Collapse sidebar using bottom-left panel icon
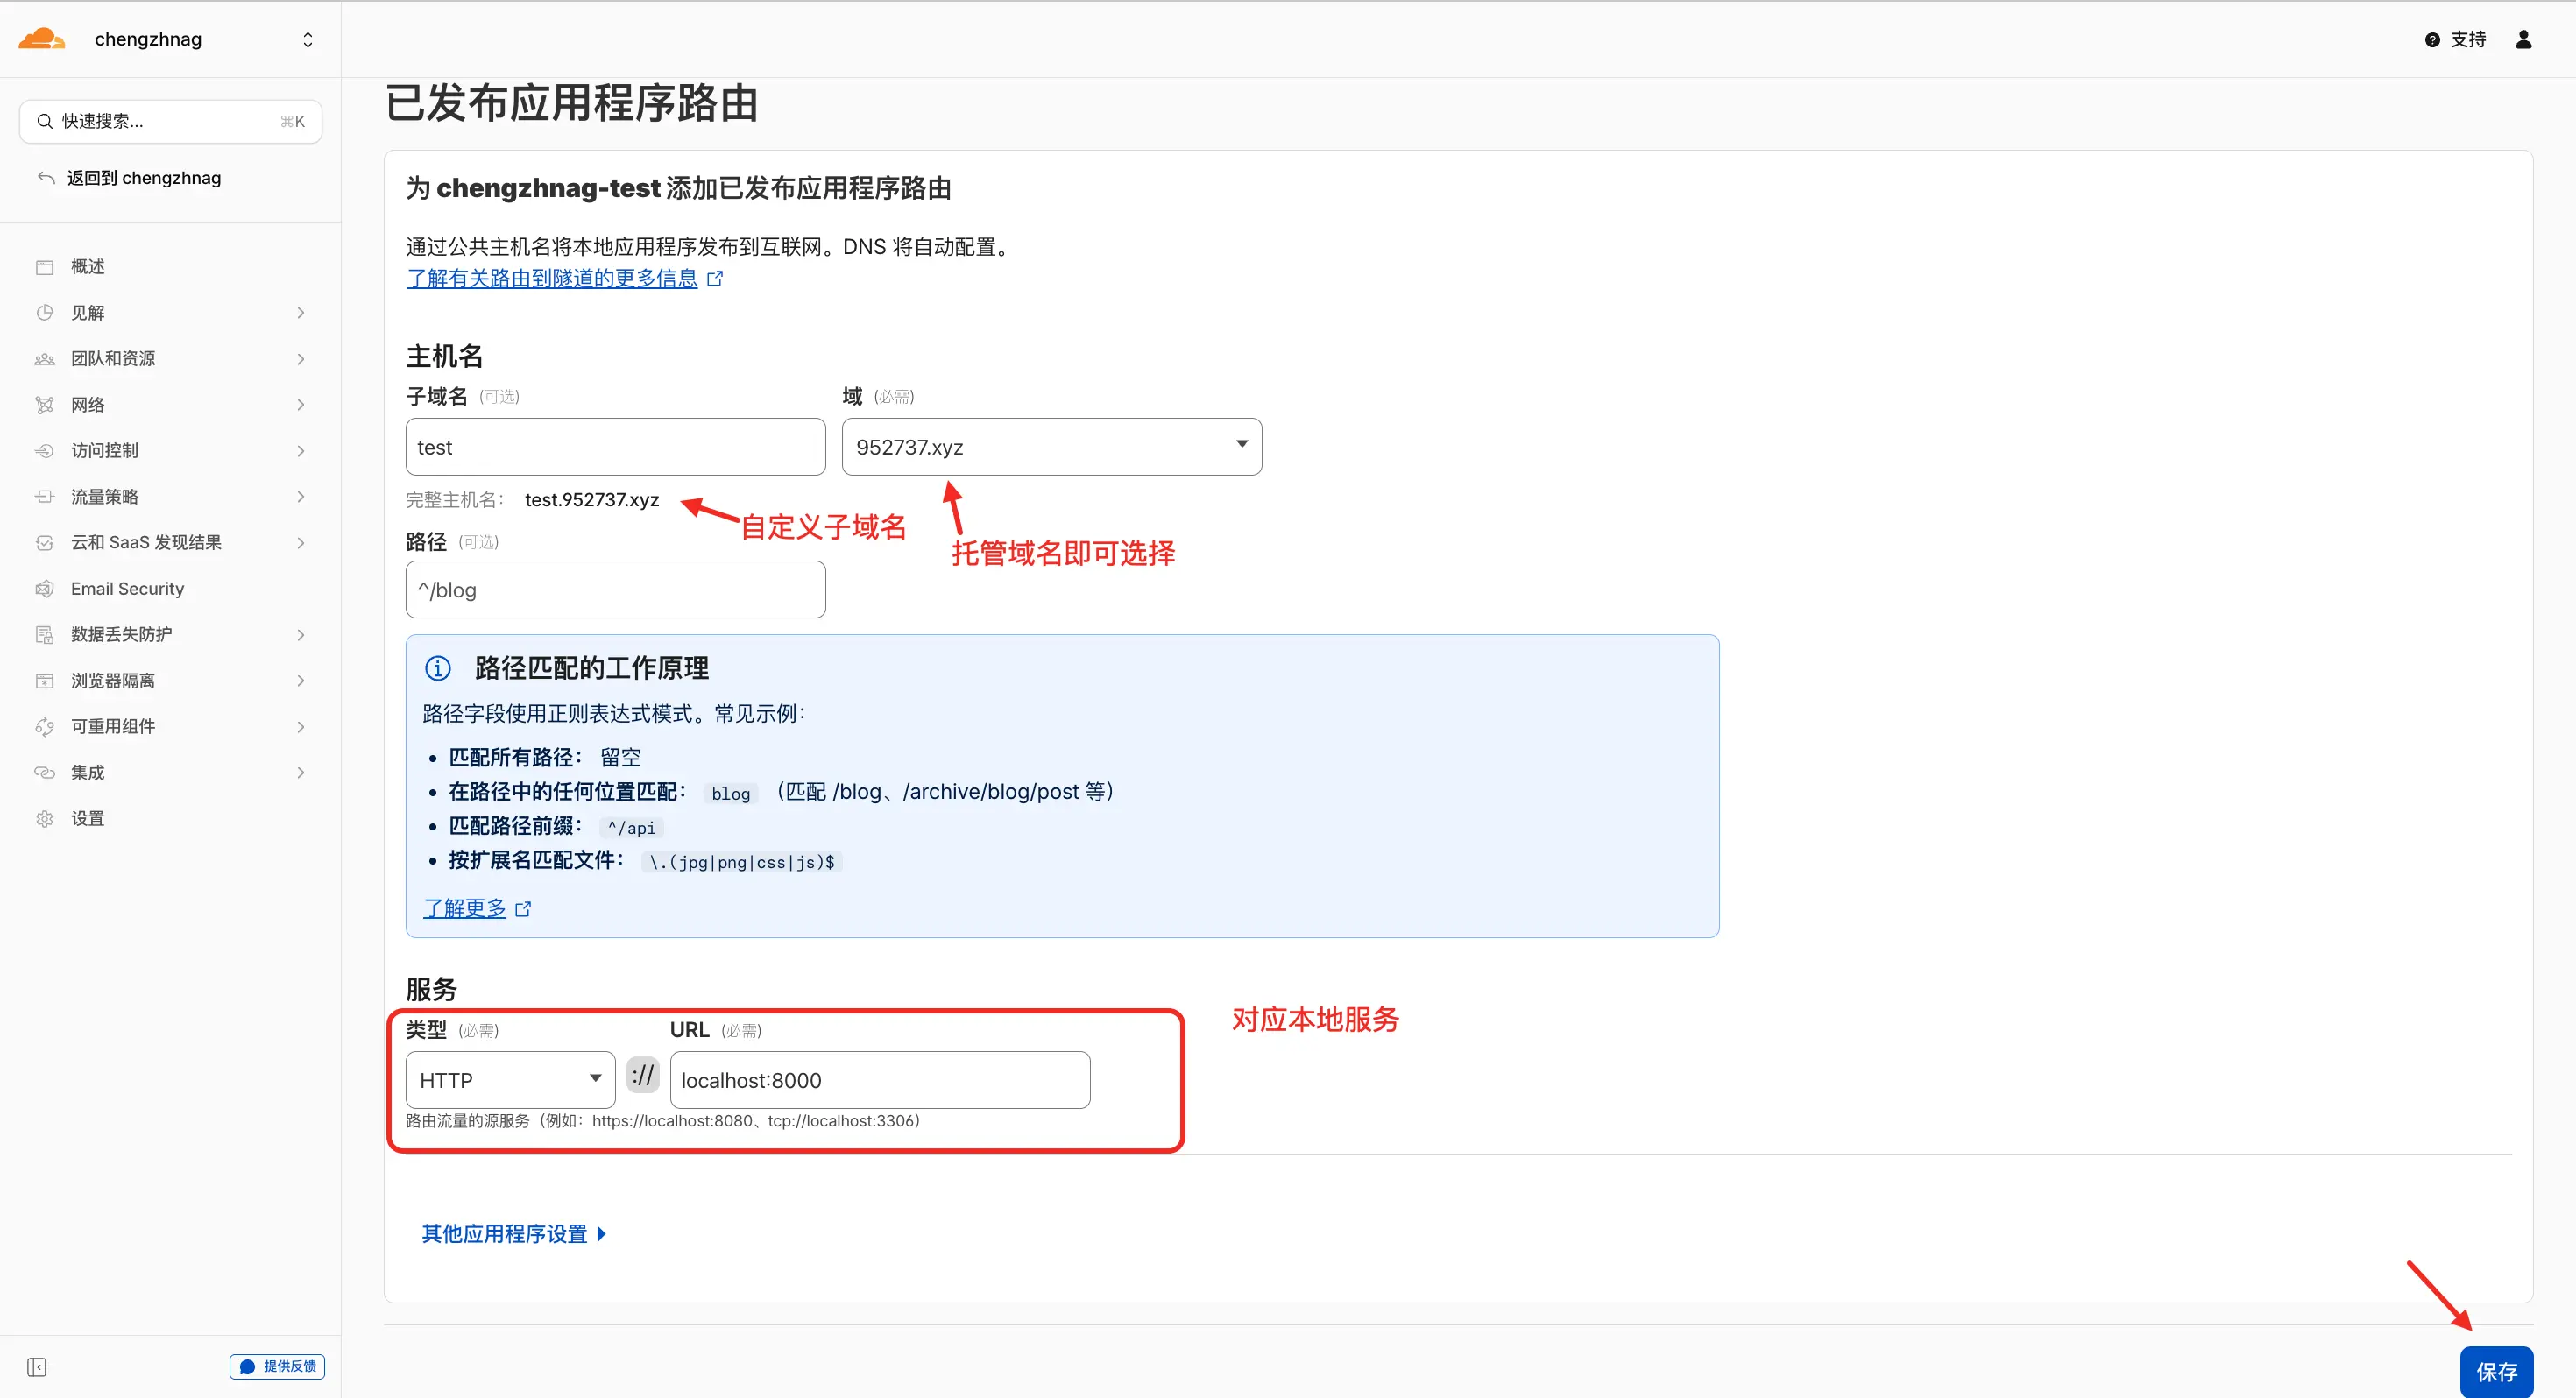The image size is (2576, 1398). pos(37,1367)
